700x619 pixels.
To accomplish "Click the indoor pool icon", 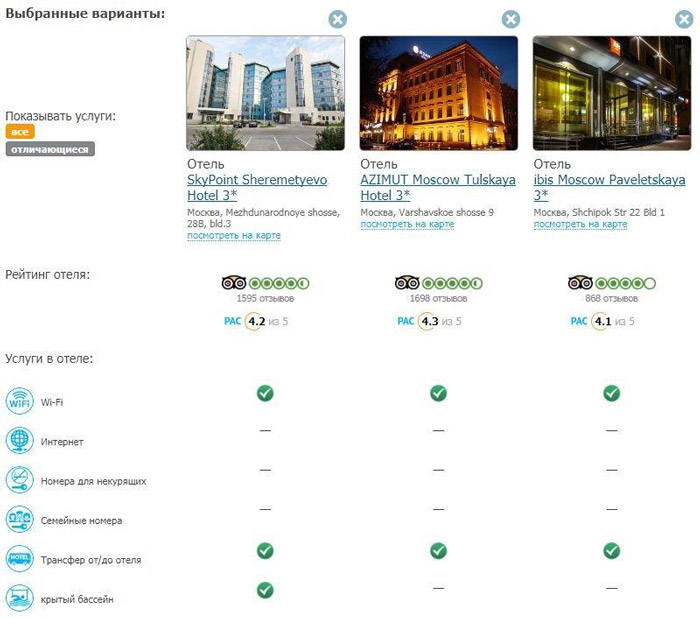I will (20, 598).
